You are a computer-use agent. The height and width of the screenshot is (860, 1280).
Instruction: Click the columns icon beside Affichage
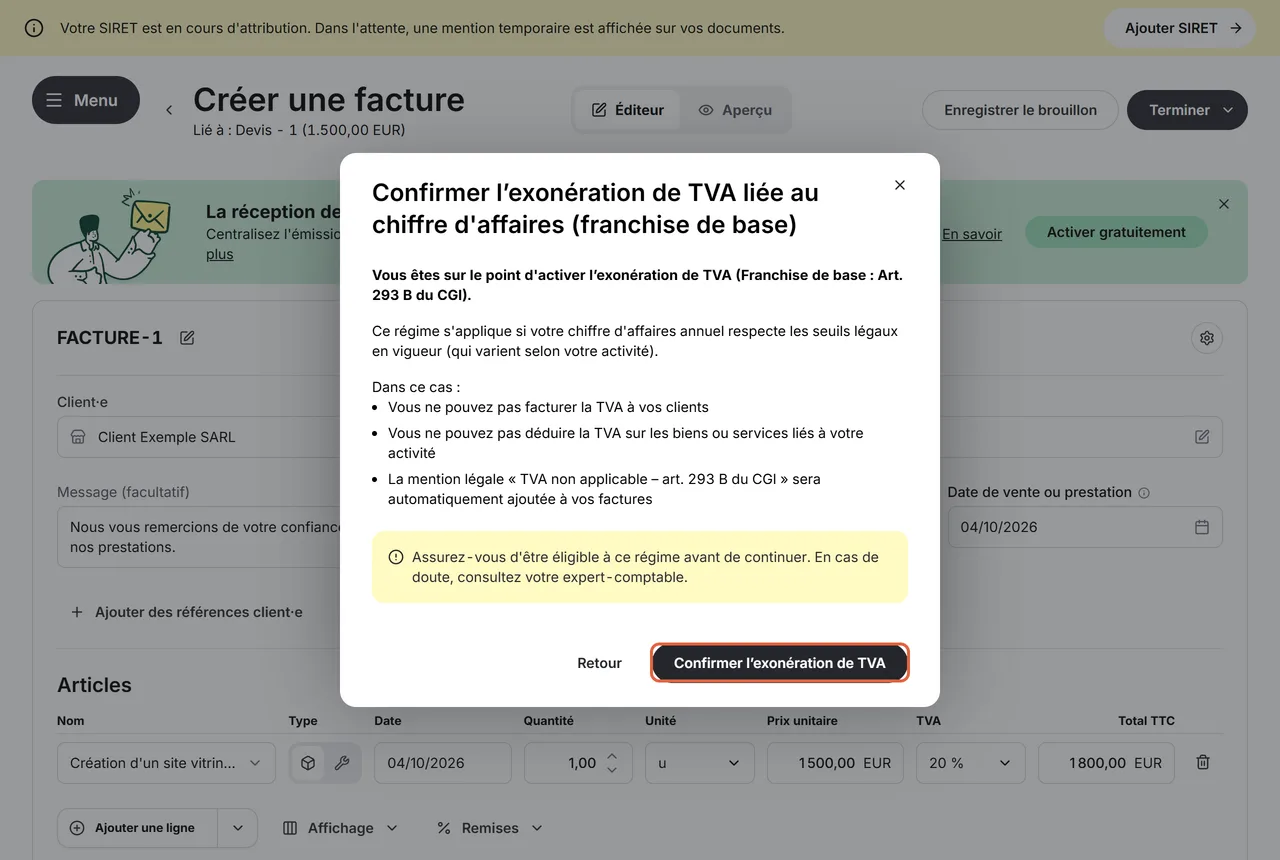click(x=290, y=828)
